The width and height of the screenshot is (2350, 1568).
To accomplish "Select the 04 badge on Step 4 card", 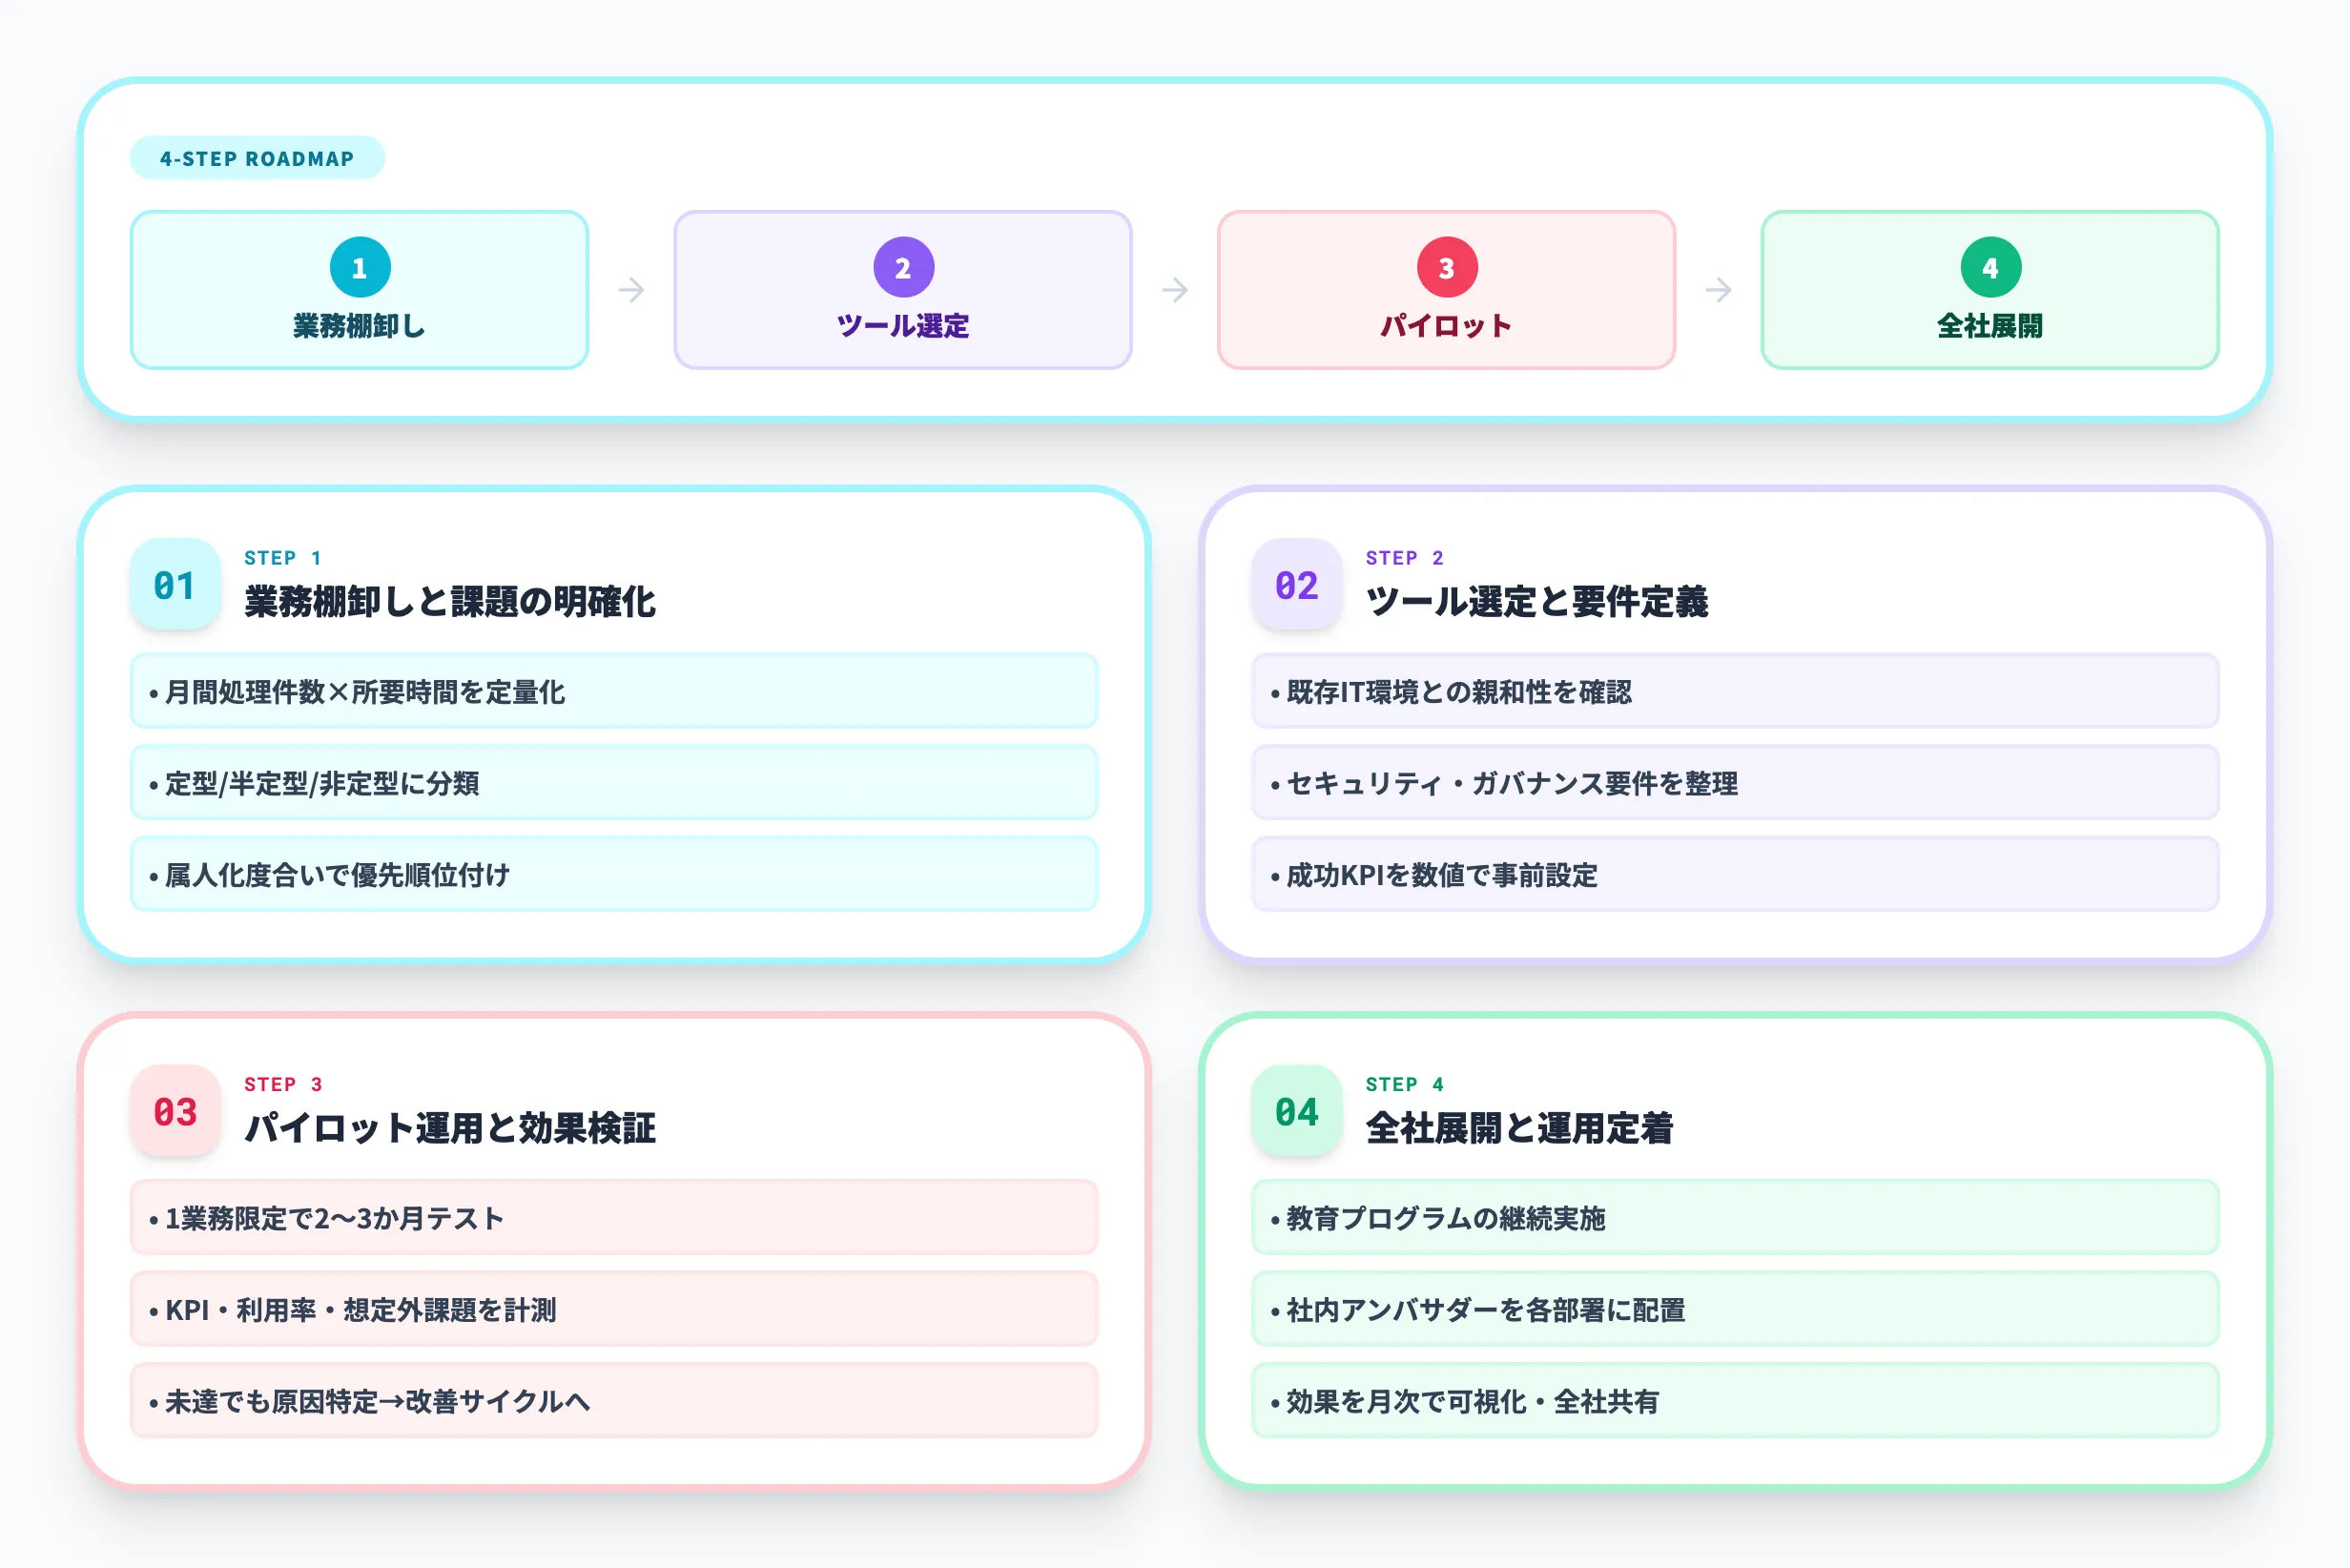I will (x=1295, y=1111).
